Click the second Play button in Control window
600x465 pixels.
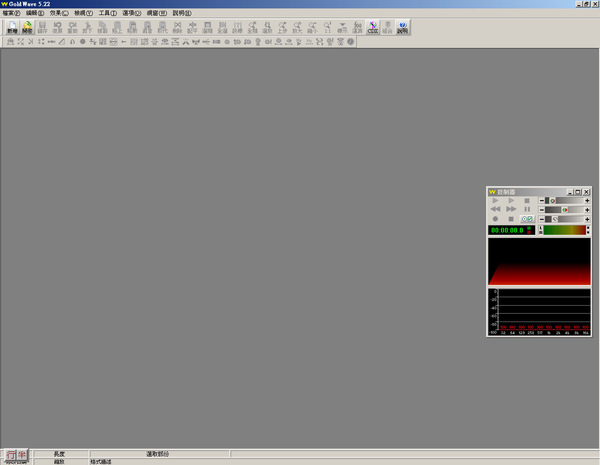511,201
